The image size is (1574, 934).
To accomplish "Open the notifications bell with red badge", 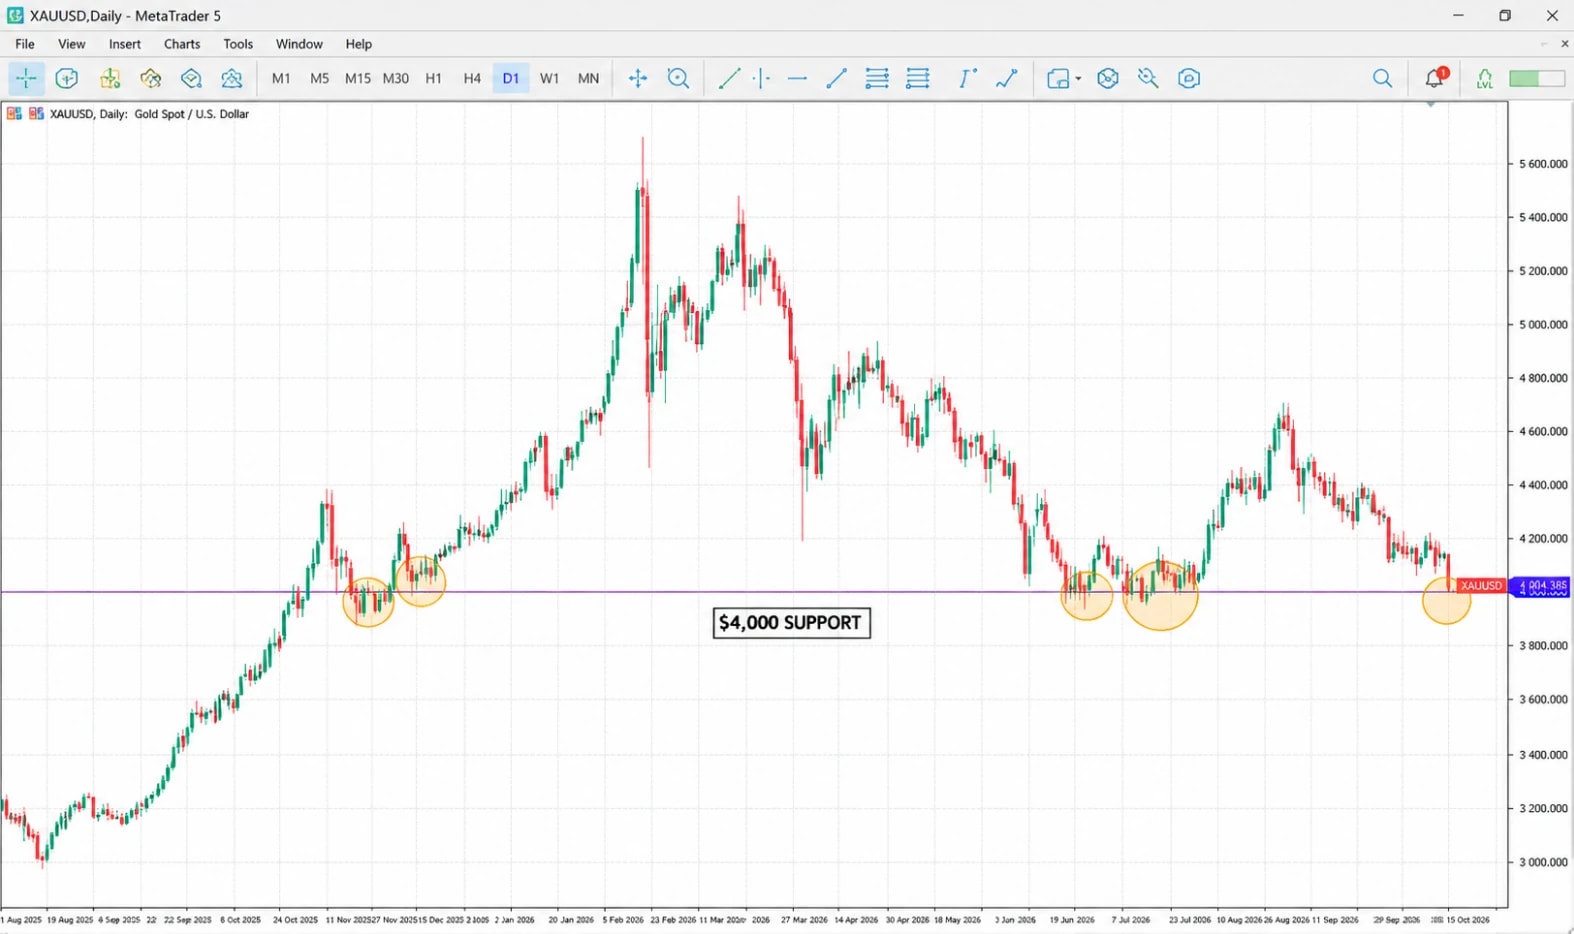I will pos(1435,78).
